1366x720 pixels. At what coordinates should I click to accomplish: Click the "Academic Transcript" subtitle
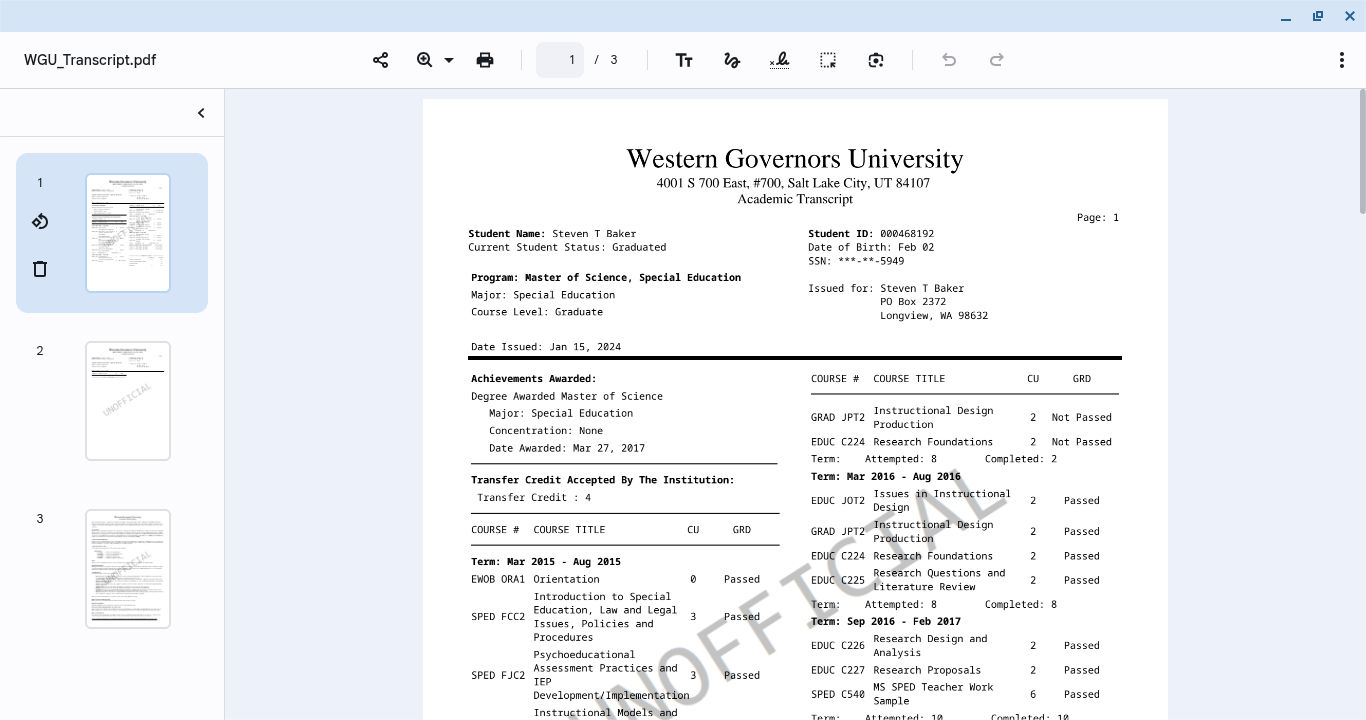pyautogui.click(x=795, y=199)
